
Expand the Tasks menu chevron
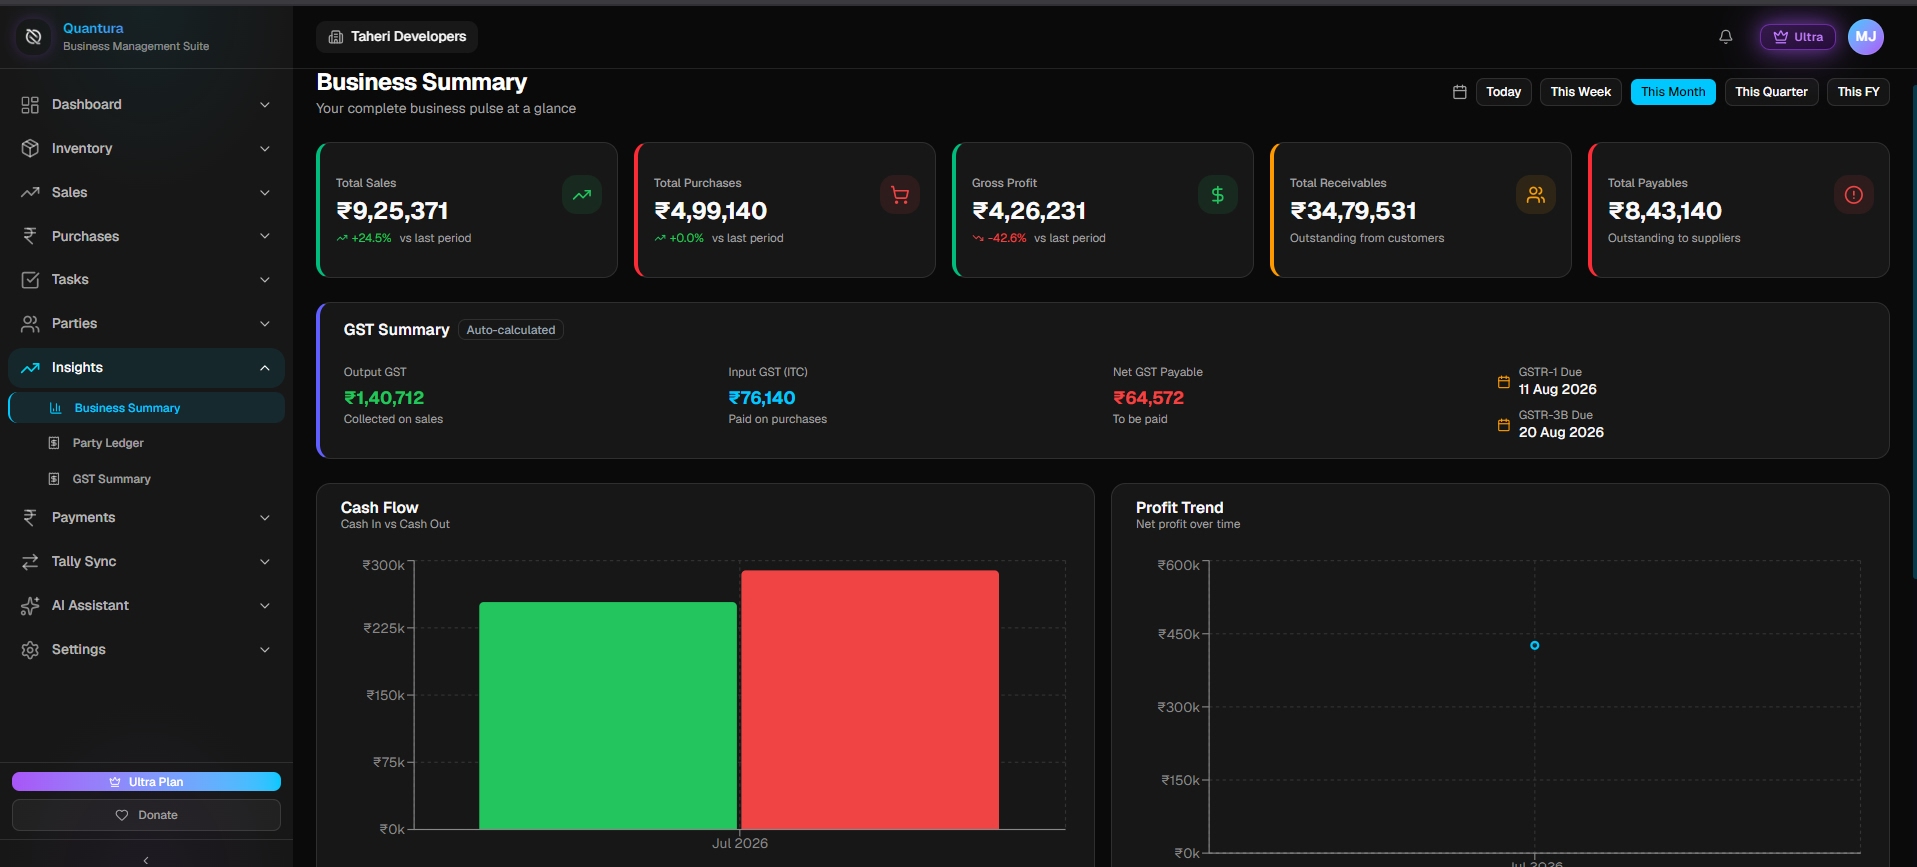pos(265,280)
